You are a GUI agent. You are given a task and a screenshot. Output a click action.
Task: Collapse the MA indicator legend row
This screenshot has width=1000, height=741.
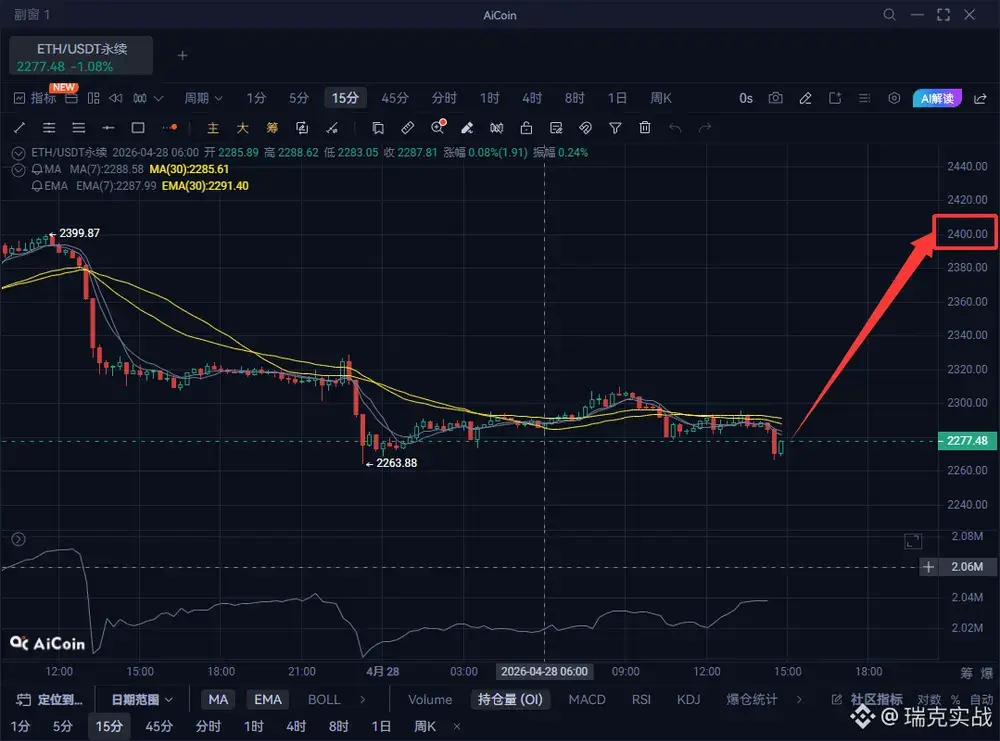coord(18,170)
